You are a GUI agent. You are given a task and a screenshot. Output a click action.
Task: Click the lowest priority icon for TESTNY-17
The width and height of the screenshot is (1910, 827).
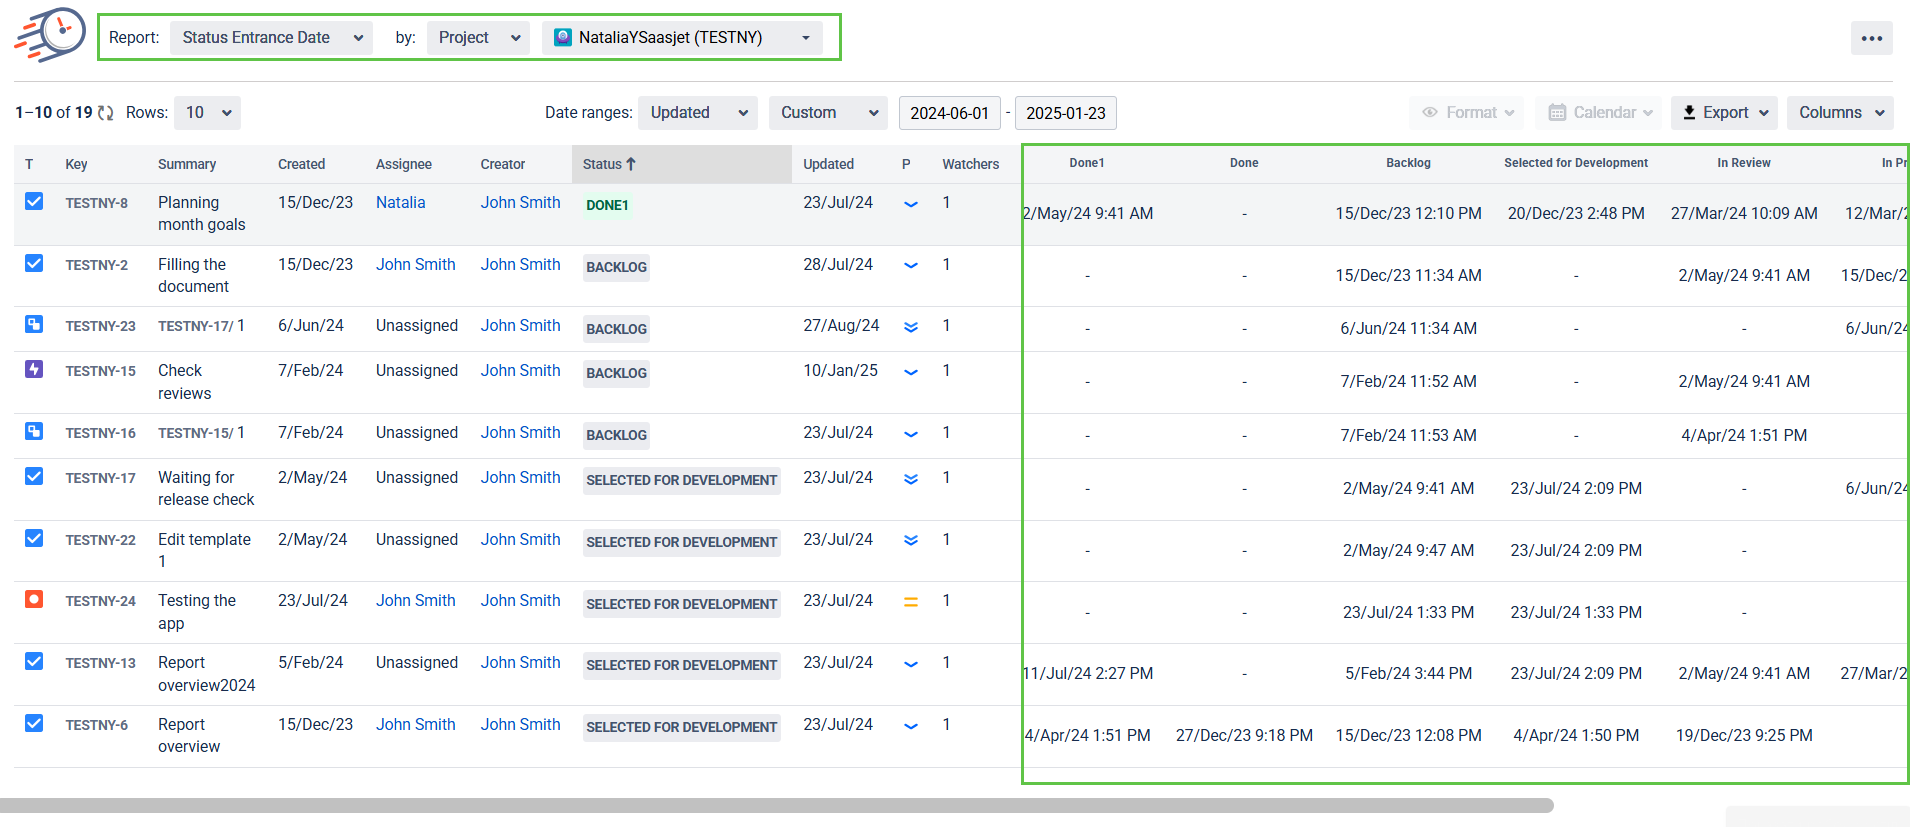(x=910, y=479)
